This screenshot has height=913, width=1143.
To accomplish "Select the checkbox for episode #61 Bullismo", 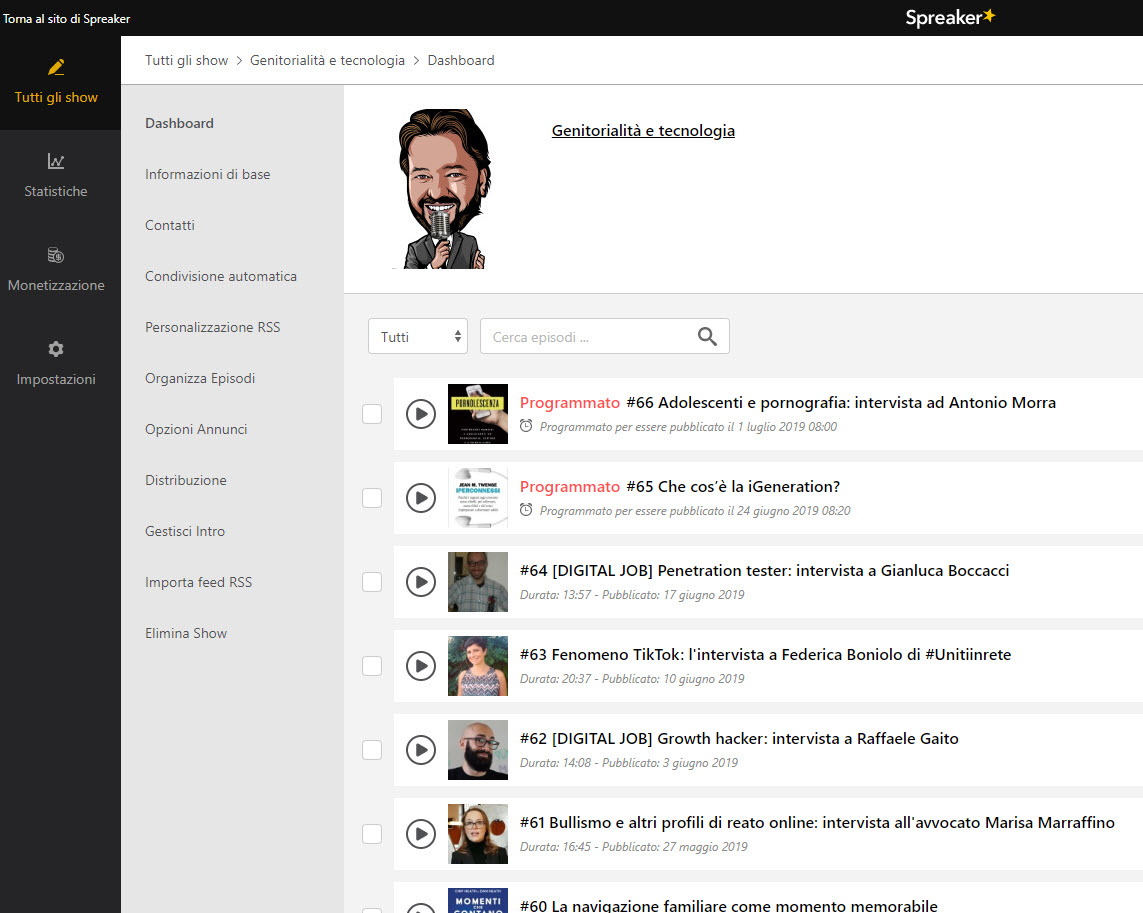I will (372, 834).
